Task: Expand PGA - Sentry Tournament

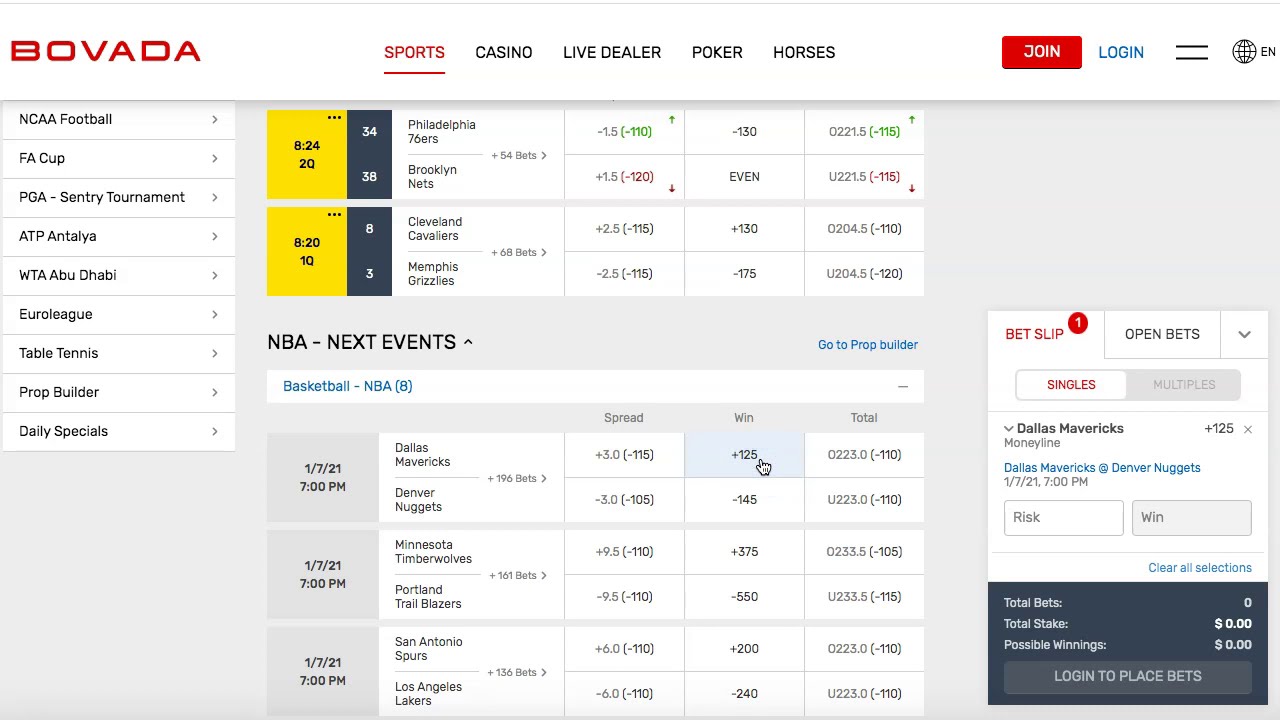Action: tap(119, 197)
